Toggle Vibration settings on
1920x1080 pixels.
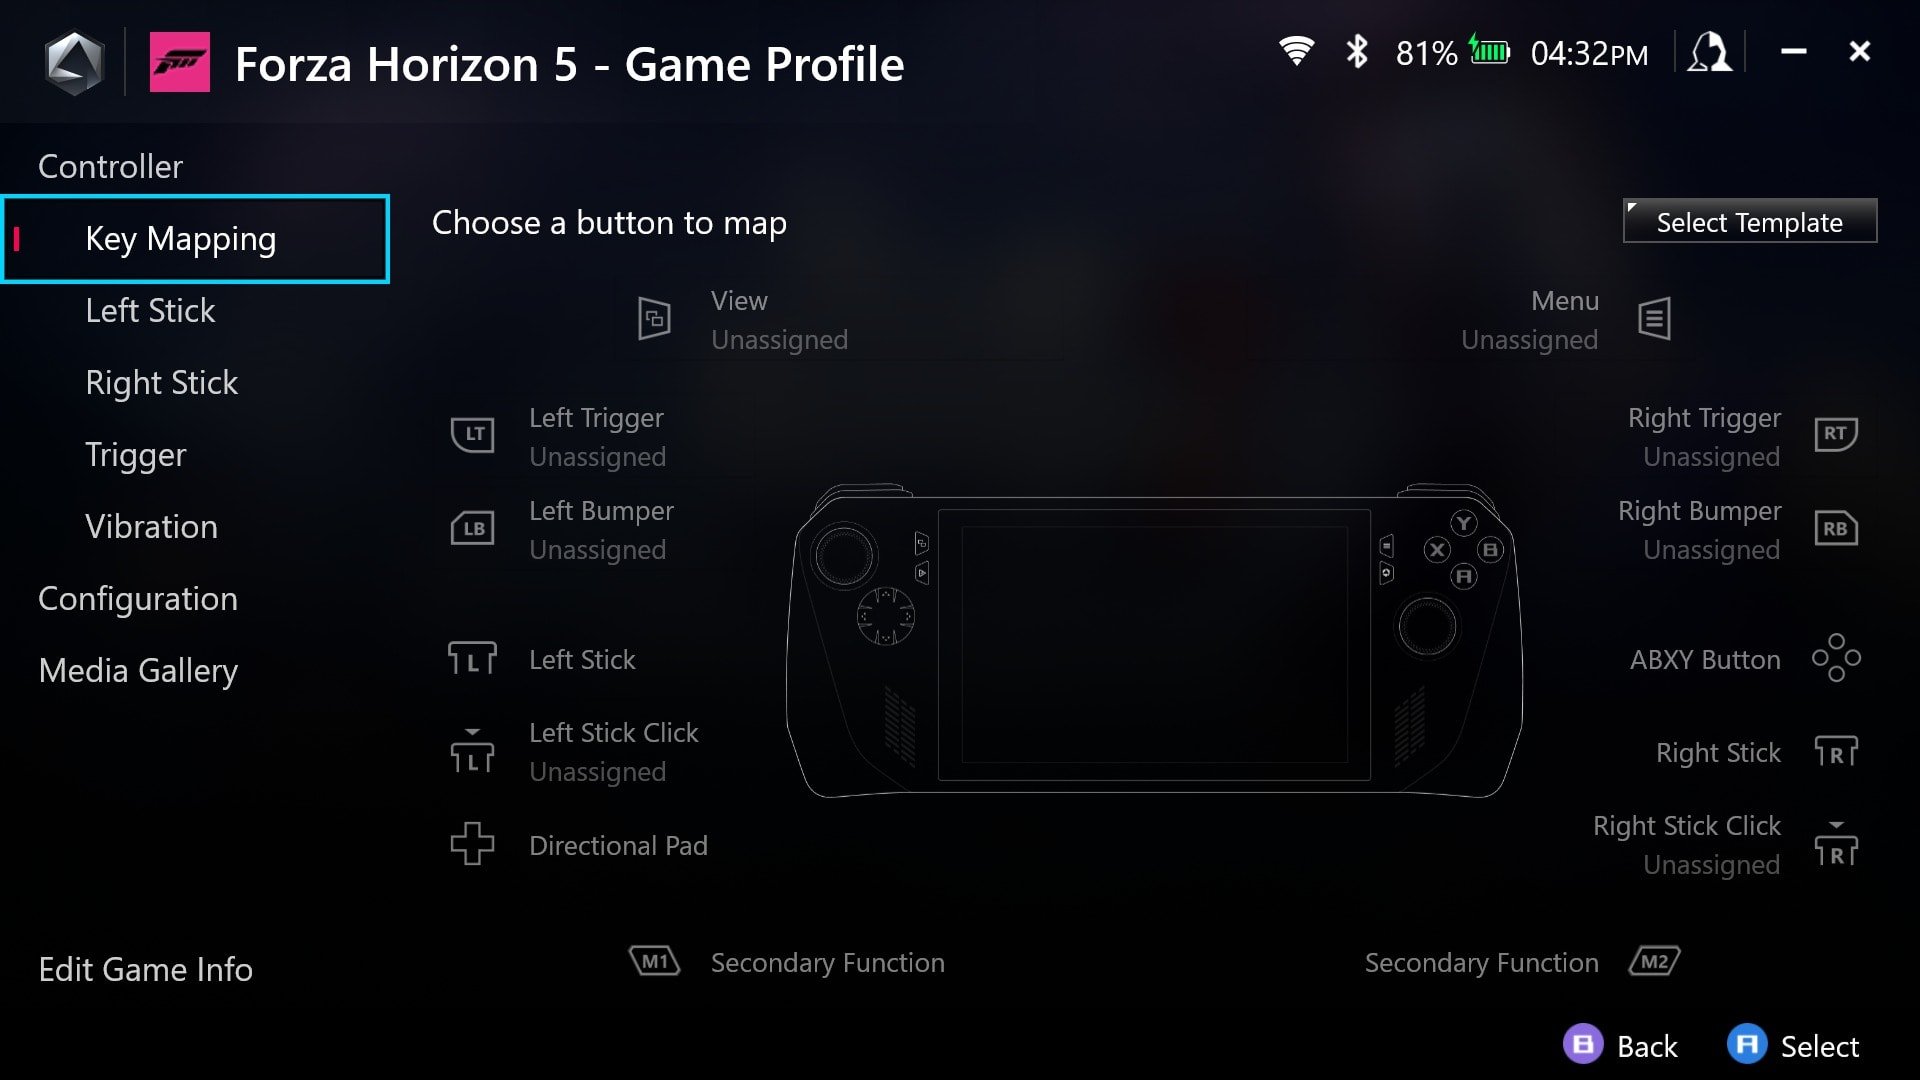pos(150,526)
